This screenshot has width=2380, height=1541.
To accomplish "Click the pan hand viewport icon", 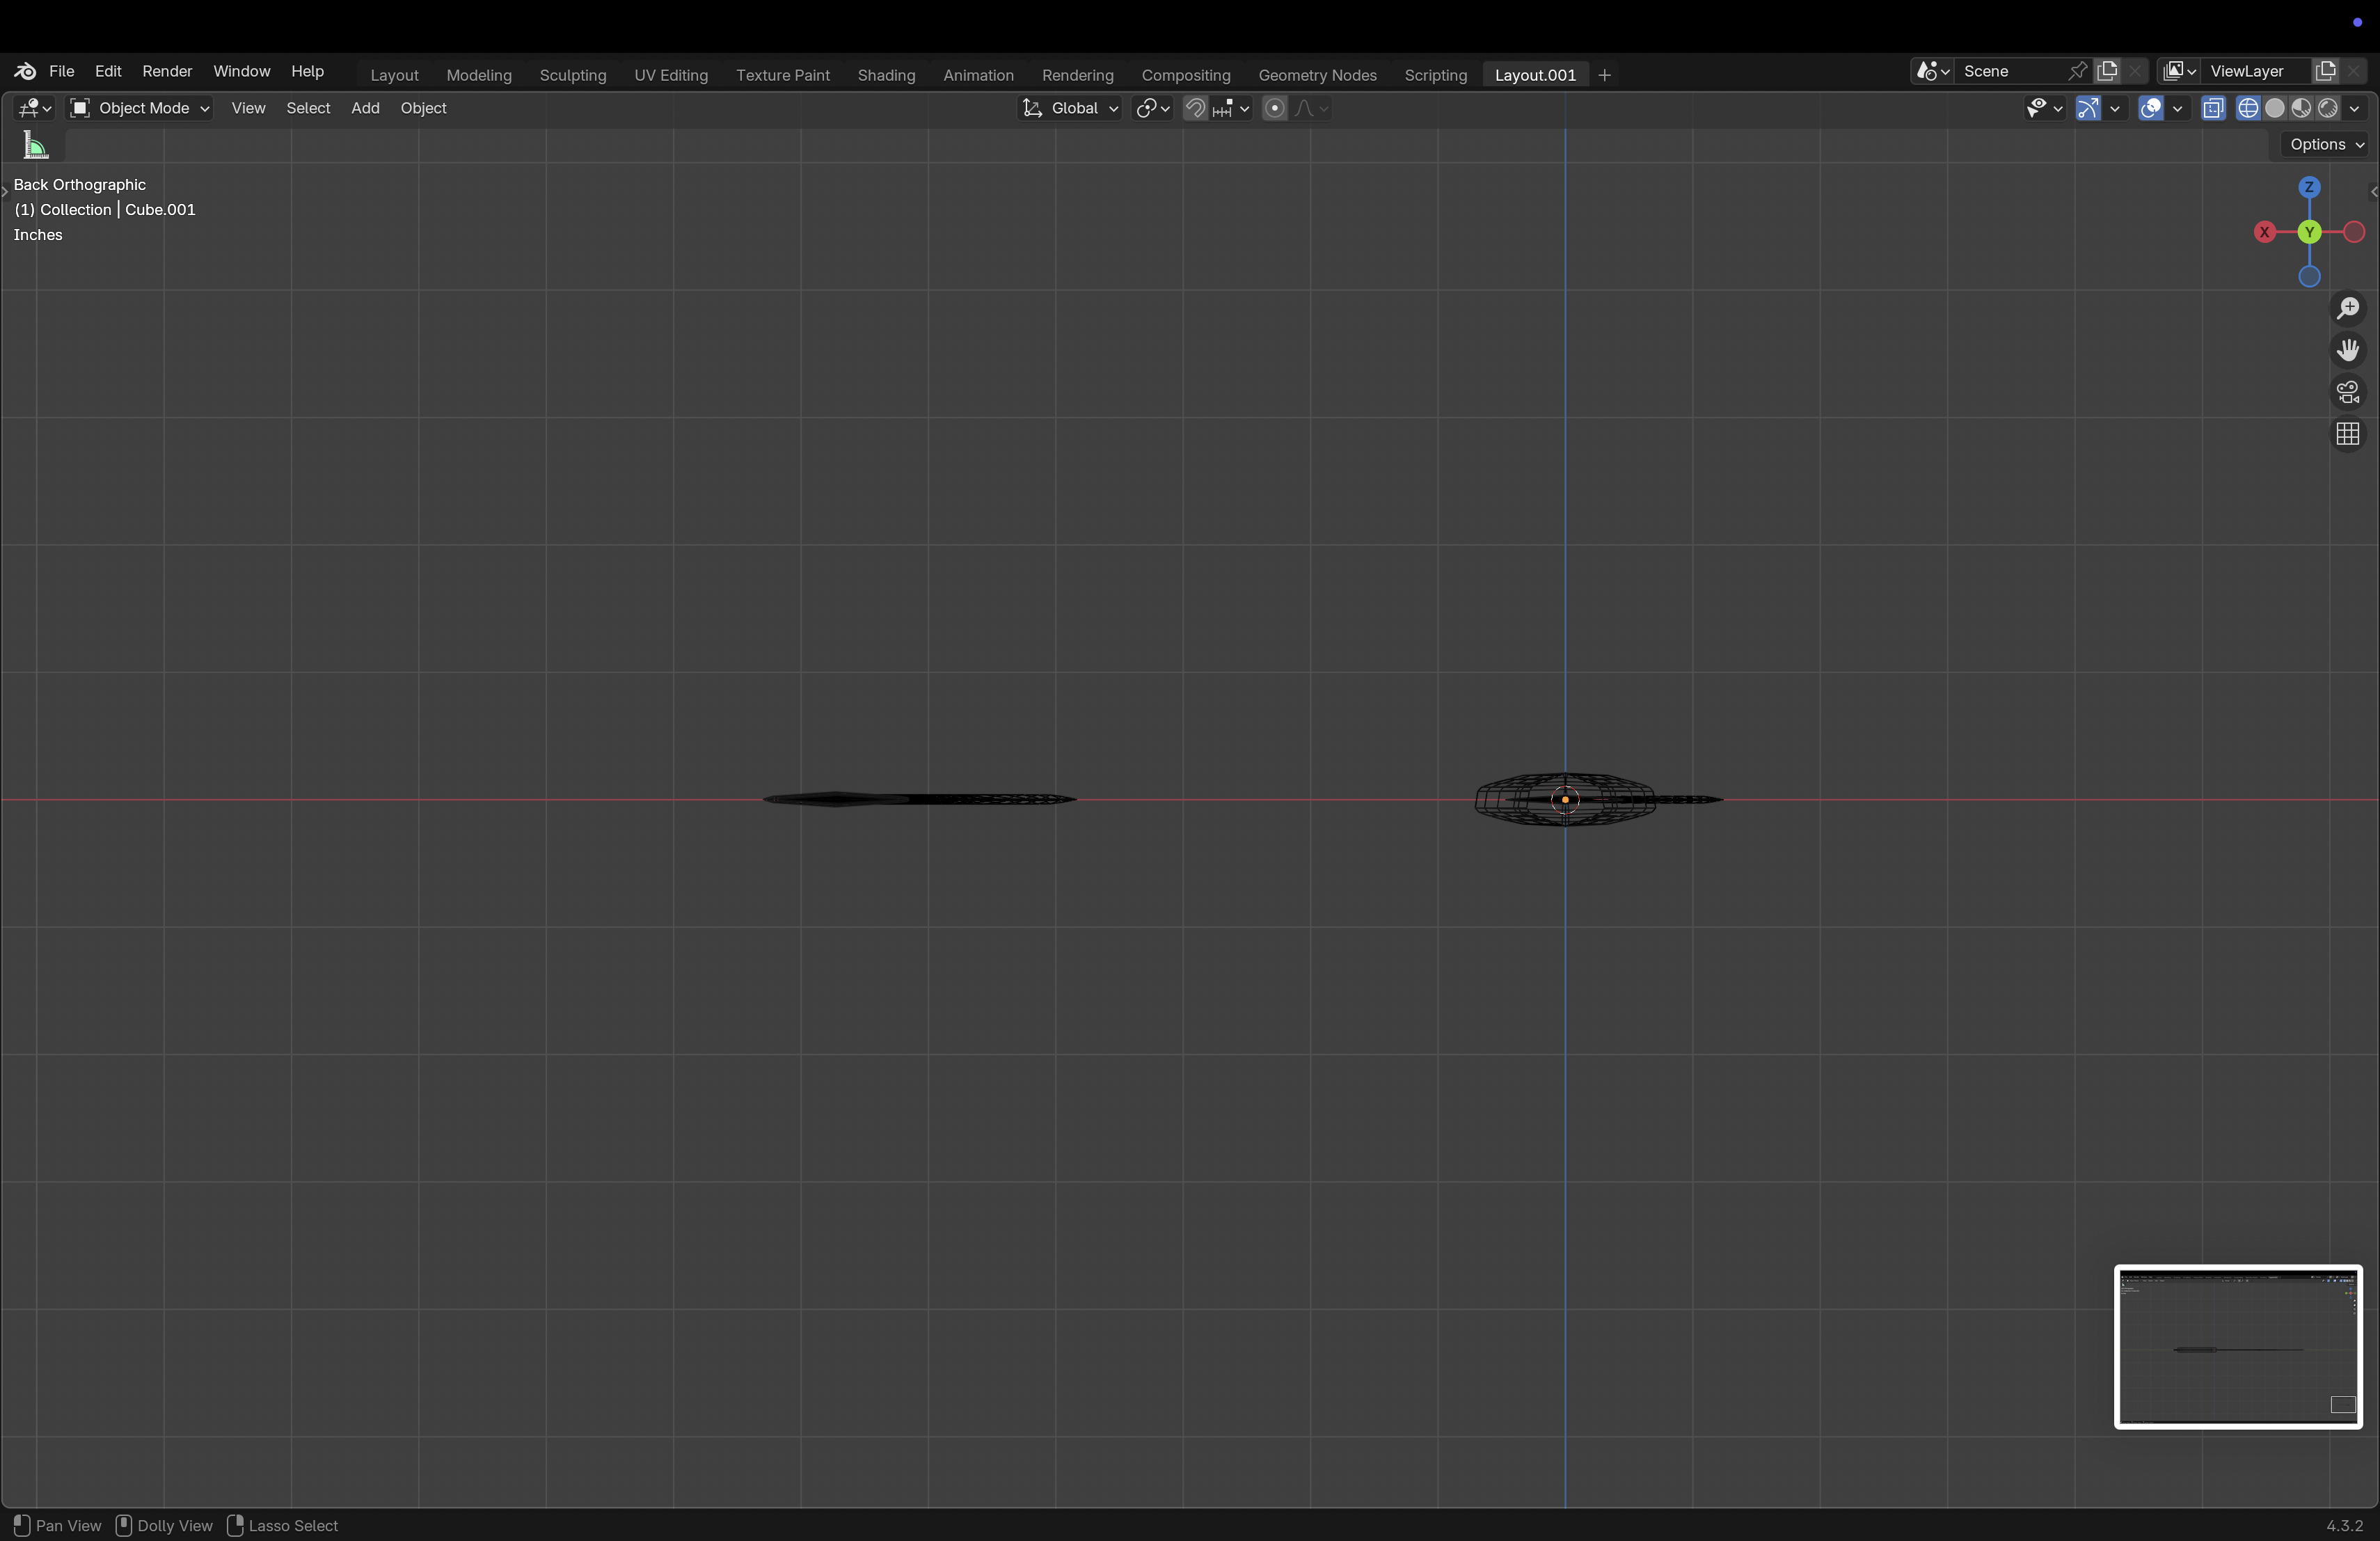I will 2348,350.
